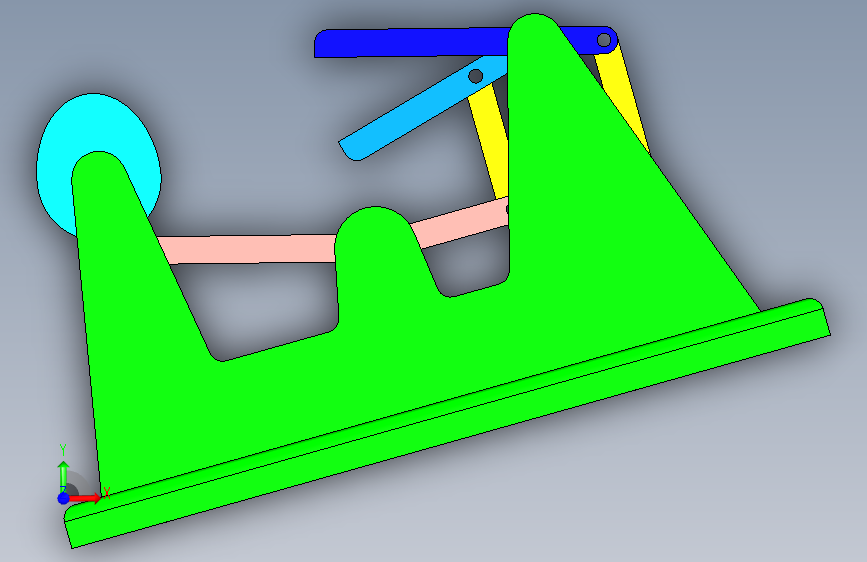Click the red X axis arrow of triad
The height and width of the screenshot is (562, 867).
click(88, 498)
